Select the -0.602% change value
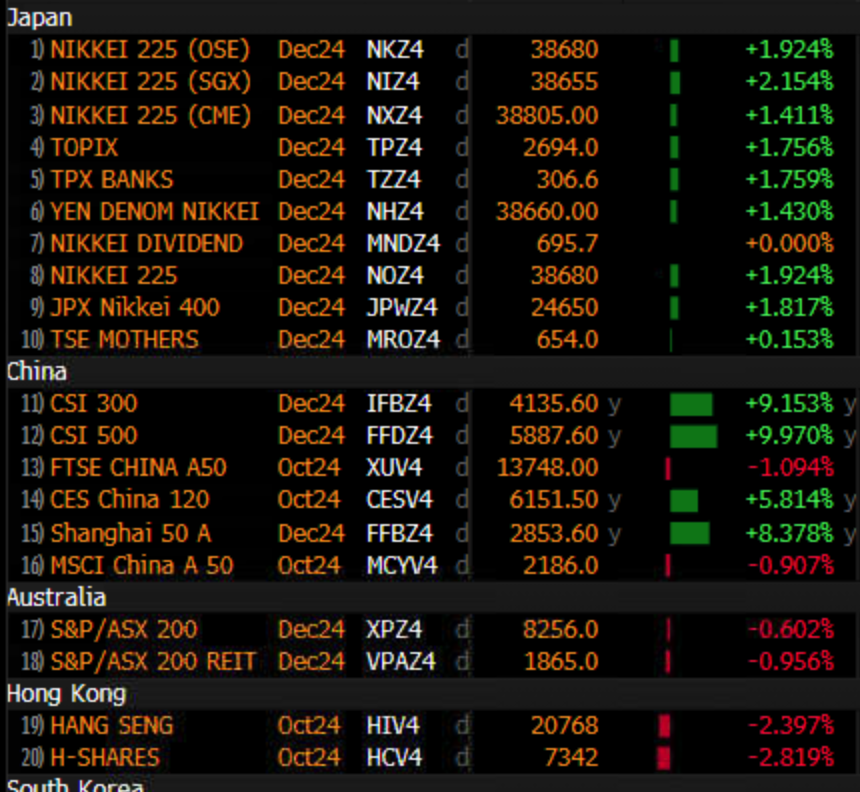Screen dimensions: 860x792 point(791,629)
